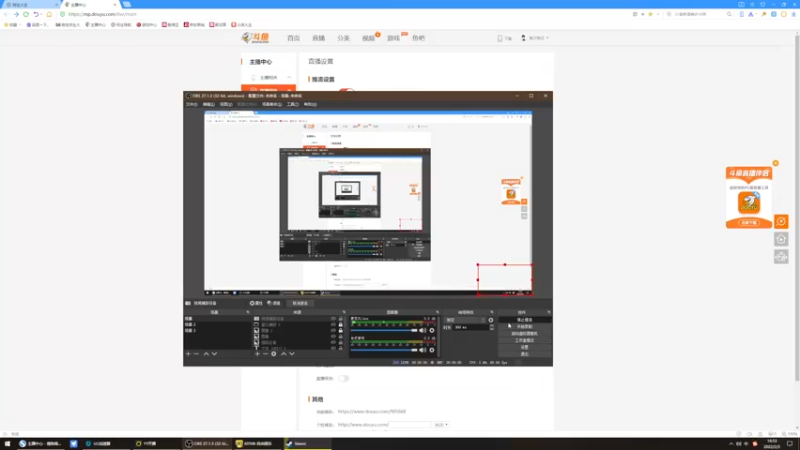Open the last menu in the OBS menu bar
This screenshot has height=450, width=800.
click(310, 104)
